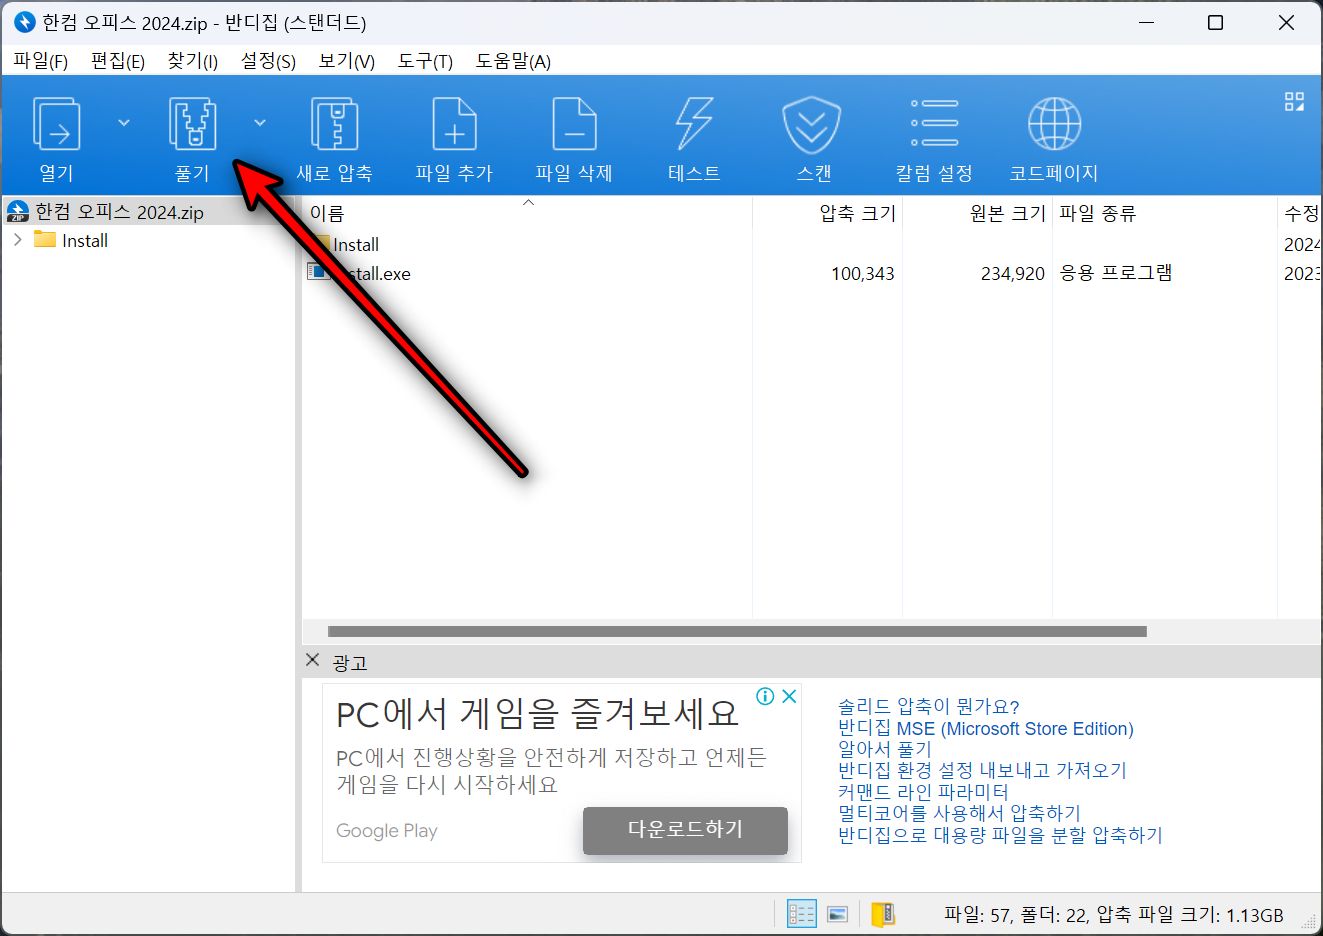Select the Install folder row in file list
Viewport: 1323px width, 936px height.
click(812, 244)
